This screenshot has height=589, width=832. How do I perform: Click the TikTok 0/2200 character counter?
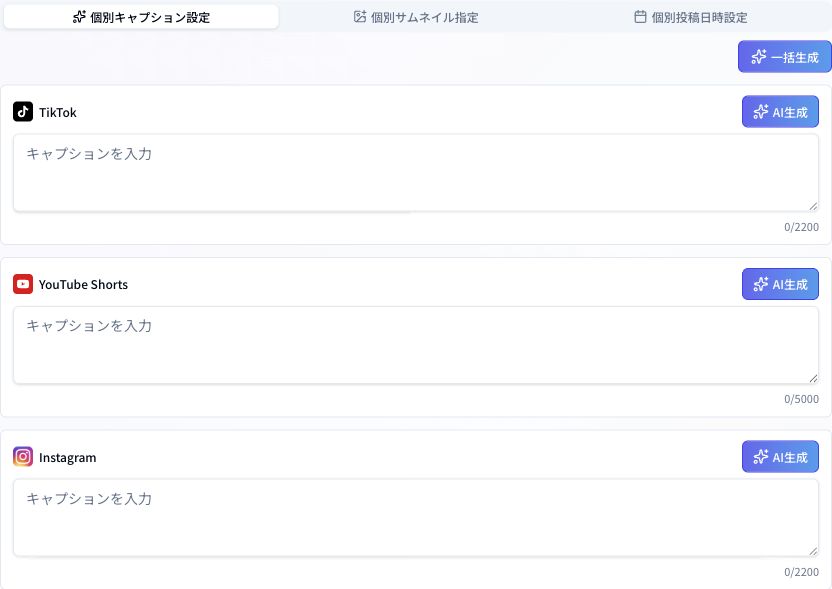pyautogui.click(x=801, y=227)
